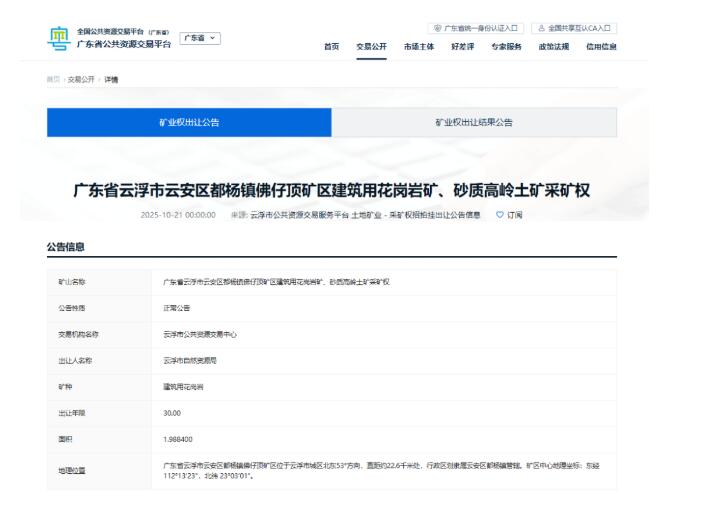
Task: Click the 订阅 subscribe link
Action: 515,214
